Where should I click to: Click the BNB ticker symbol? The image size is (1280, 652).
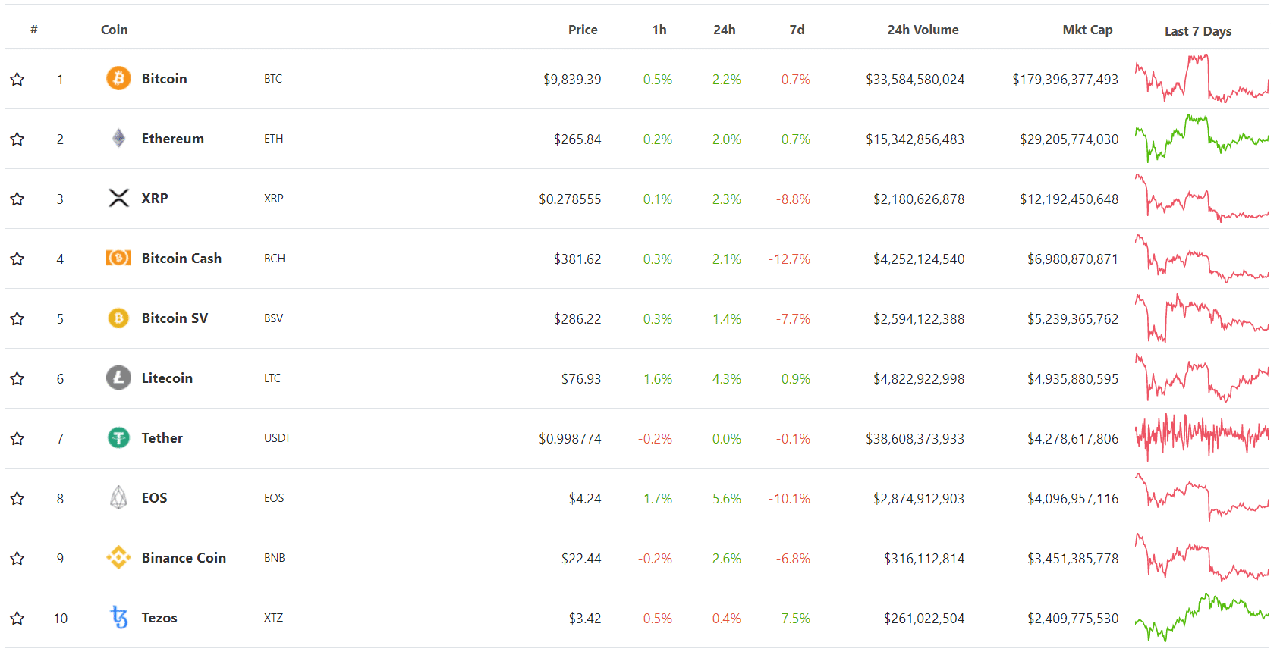275,559
